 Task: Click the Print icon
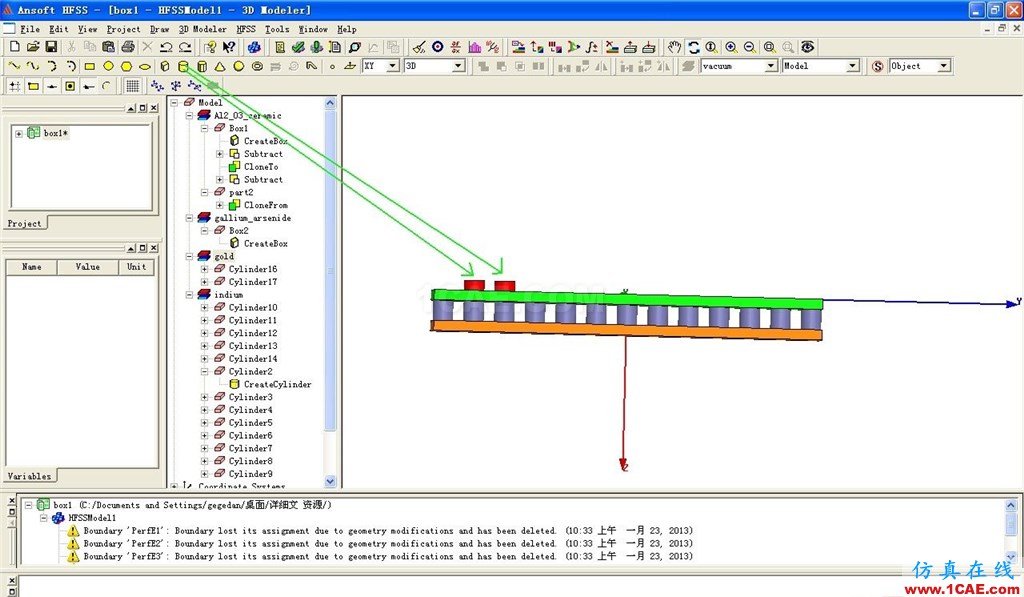(x=128, y=47)
